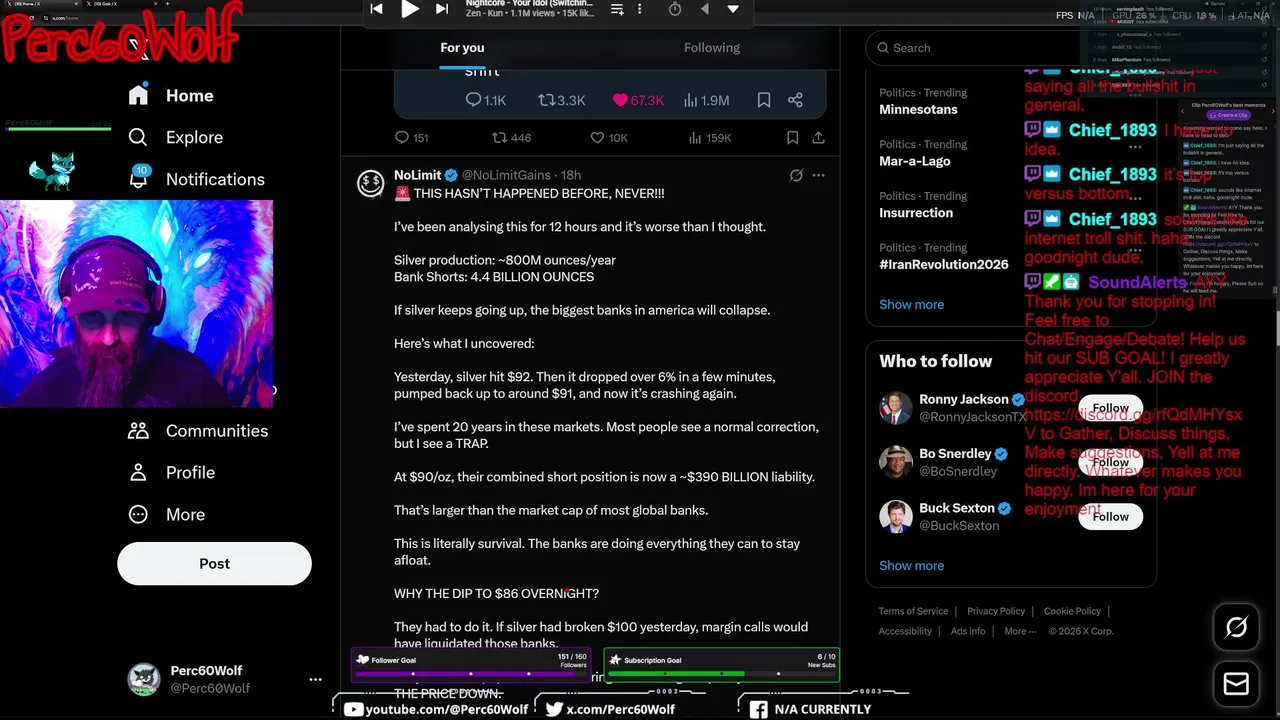
Task: Click the sleep timer icon in media popup
Action: coord(675,9)
